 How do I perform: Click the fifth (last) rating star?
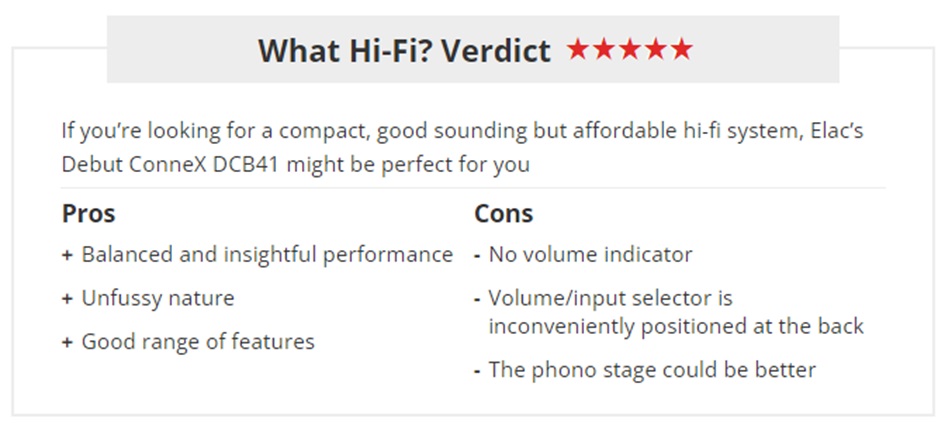pos(682,49)
